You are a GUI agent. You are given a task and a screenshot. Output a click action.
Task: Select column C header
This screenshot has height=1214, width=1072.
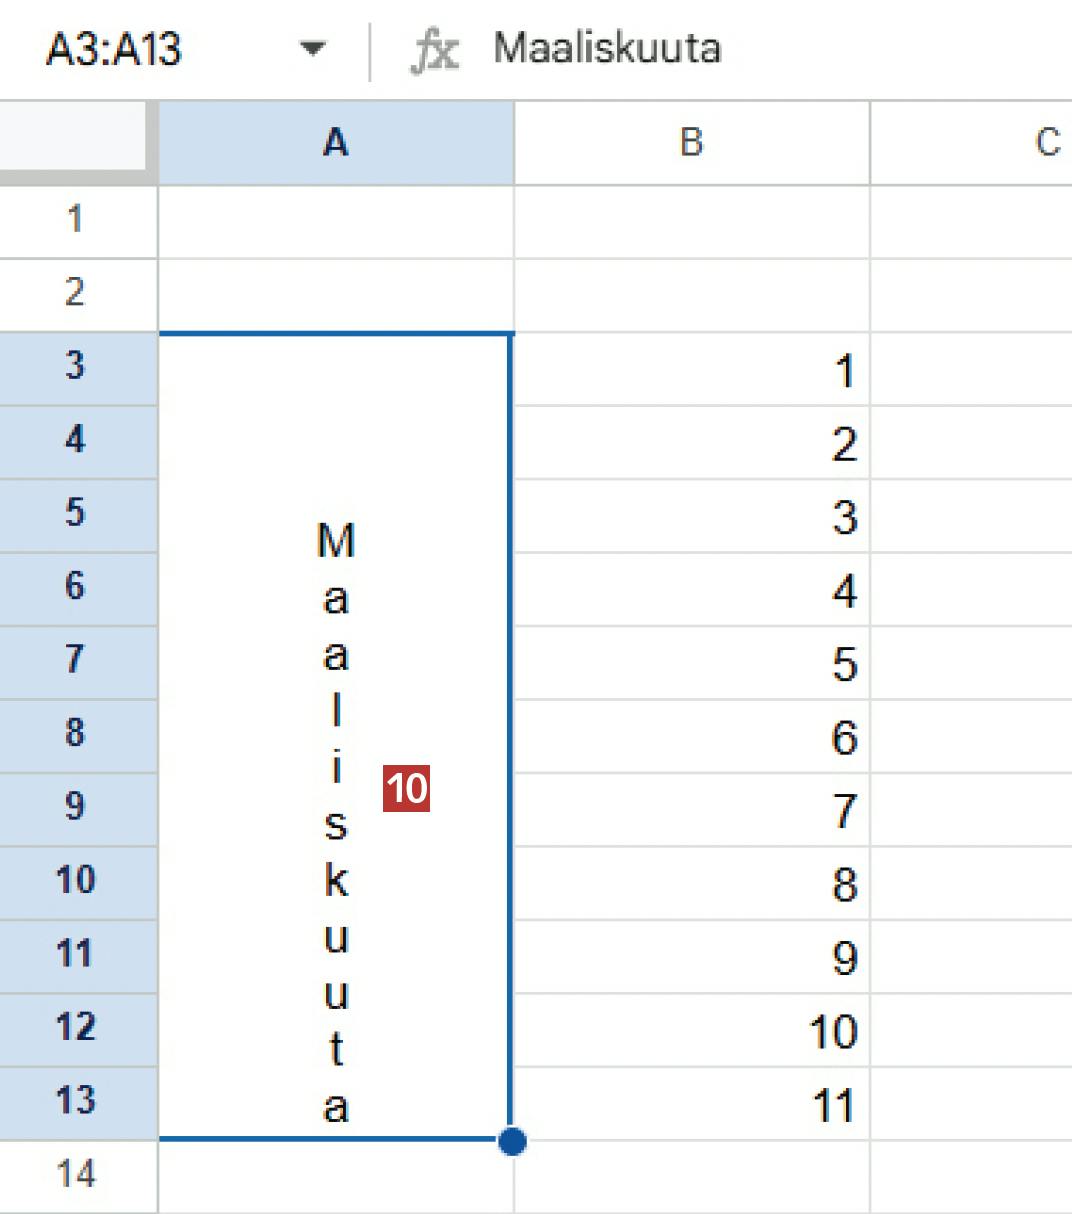click(1045, 143)
